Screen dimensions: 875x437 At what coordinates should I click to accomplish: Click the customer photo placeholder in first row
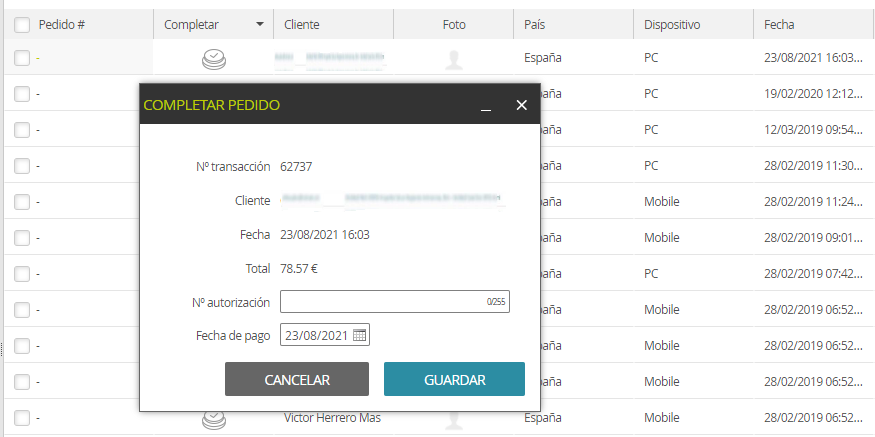(x=454, y=59)
